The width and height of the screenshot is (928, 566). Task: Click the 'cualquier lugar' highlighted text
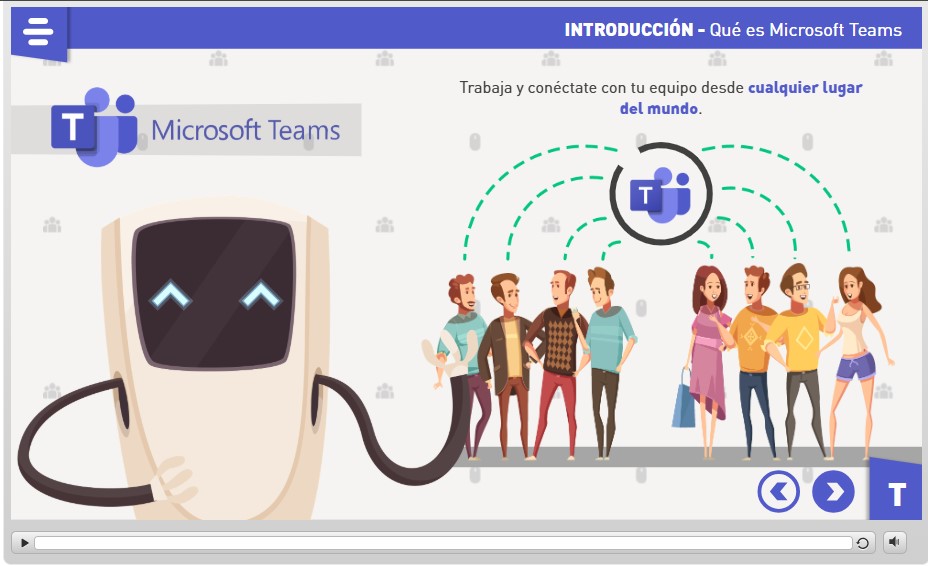click(x=804, y=88)
